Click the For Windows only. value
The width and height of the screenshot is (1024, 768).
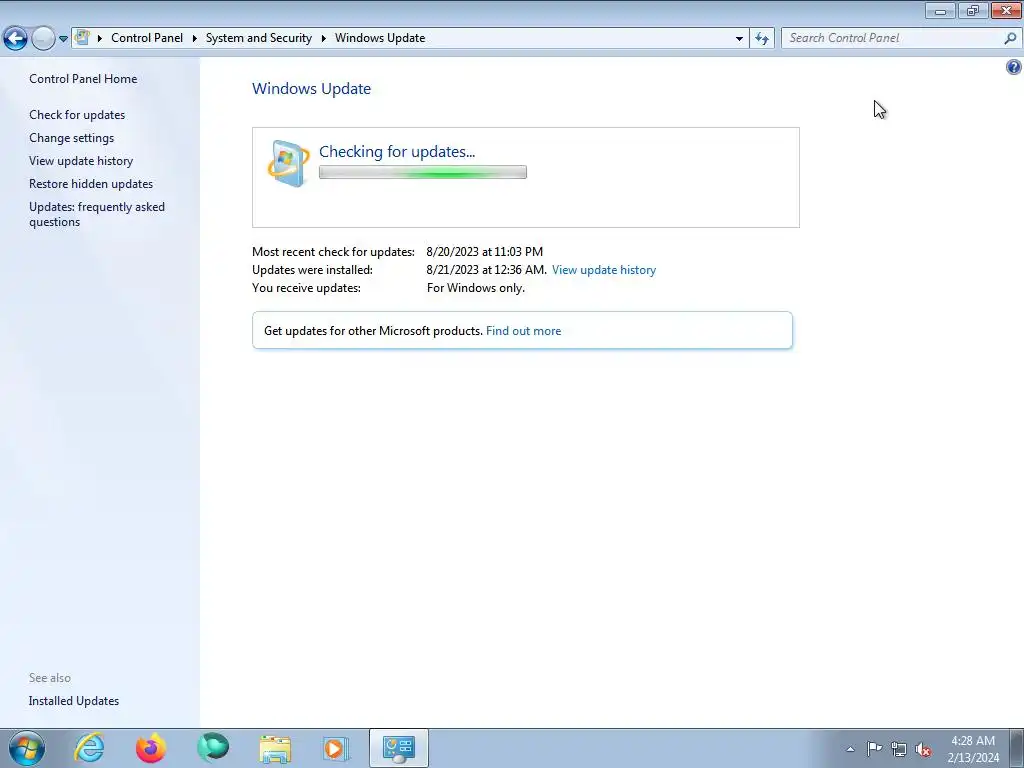pyautogui.click(x=475, y=288)
